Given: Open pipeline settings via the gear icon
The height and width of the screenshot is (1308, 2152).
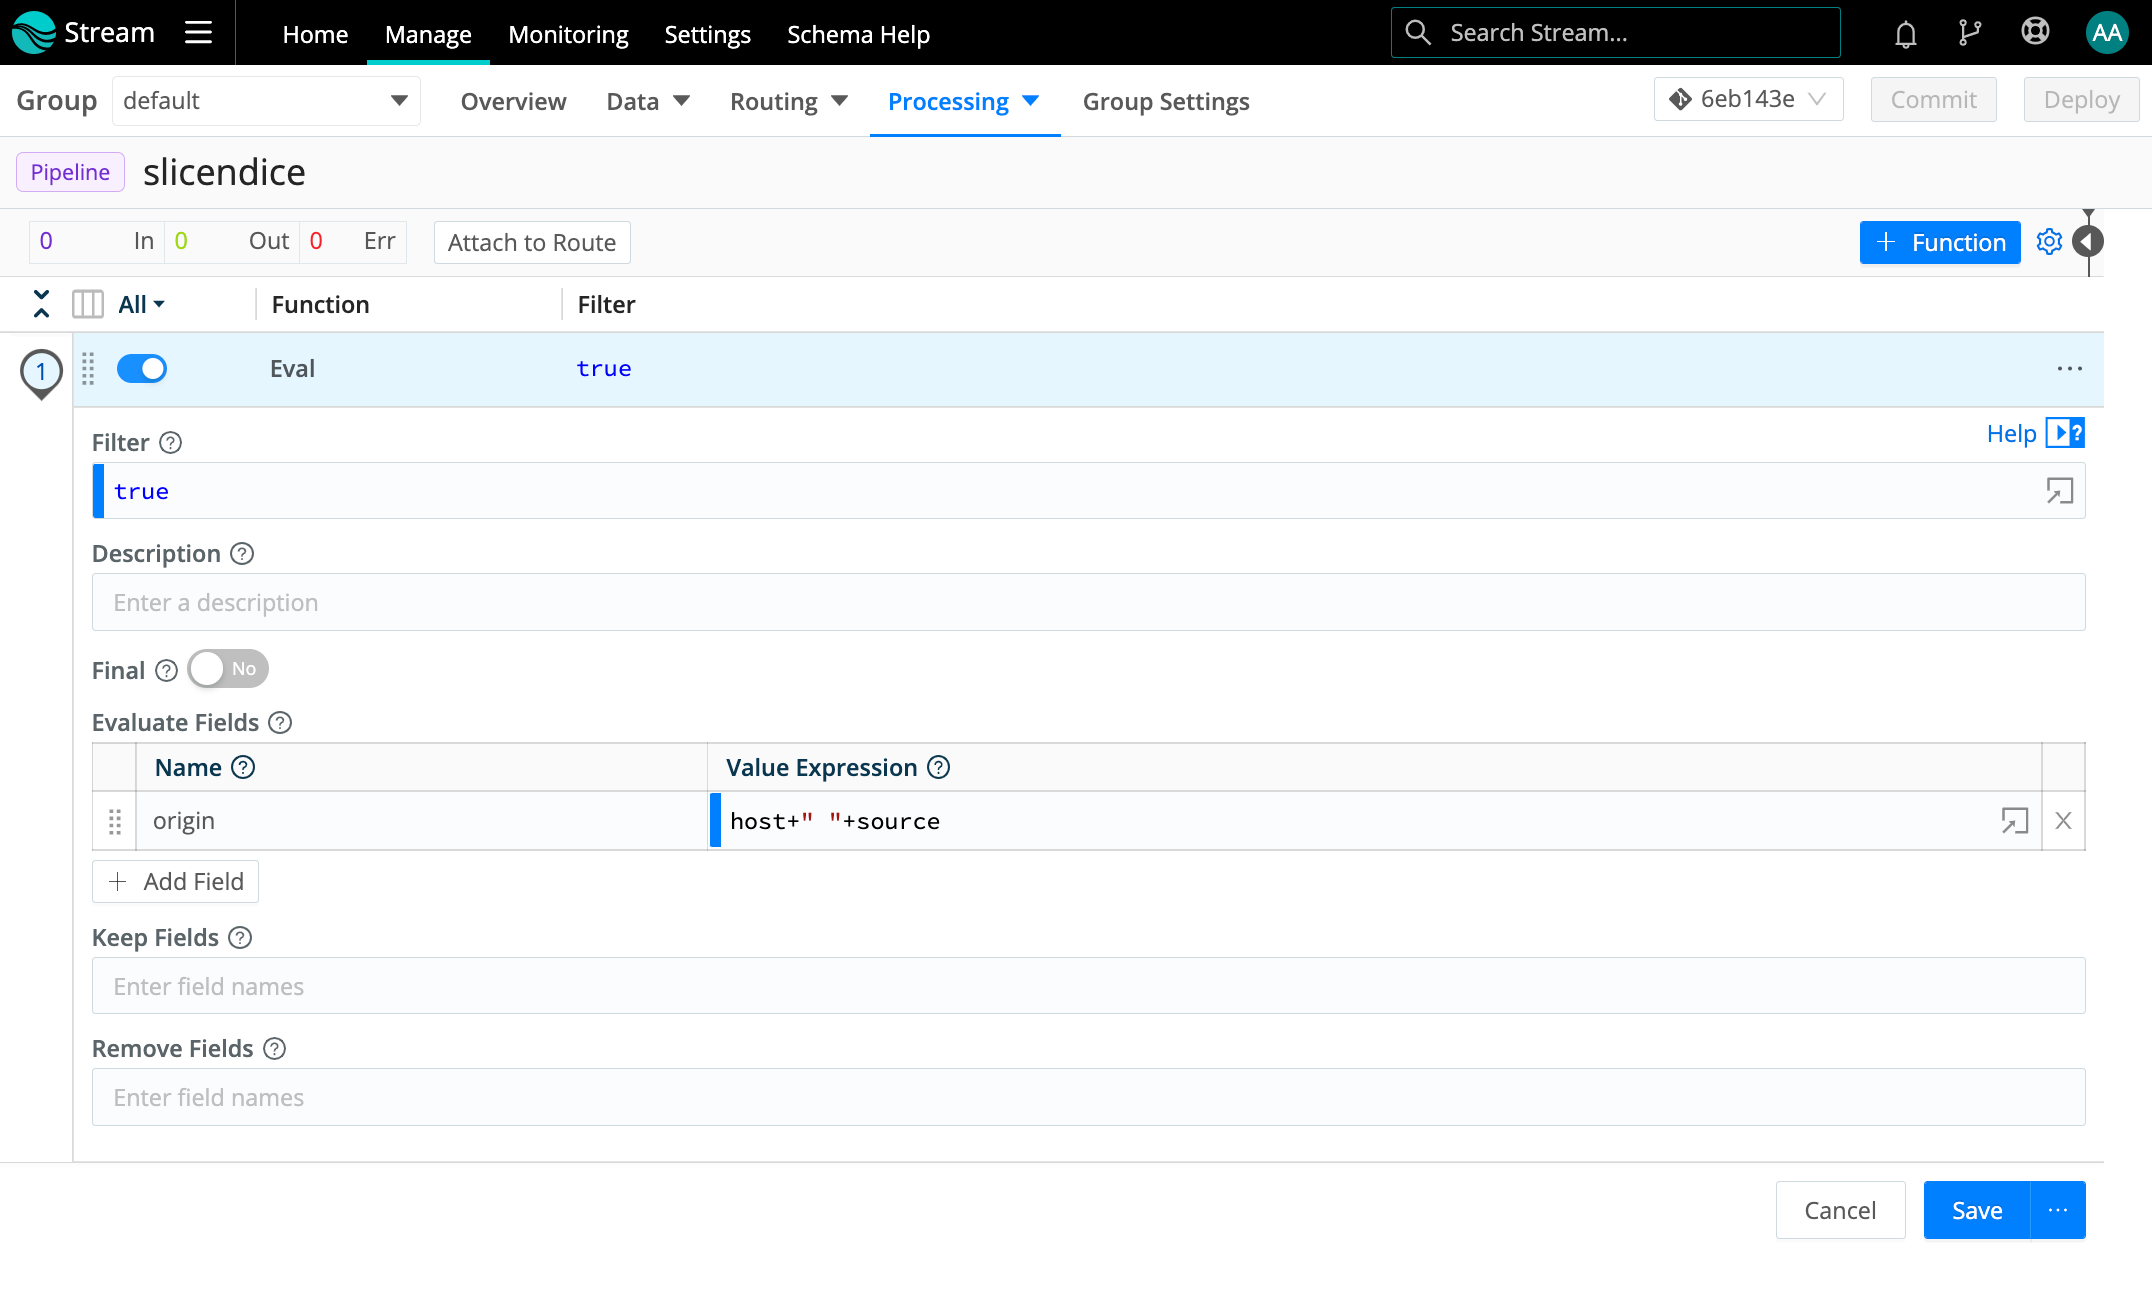Looking at the screenshot, I should coord(2048,242).
